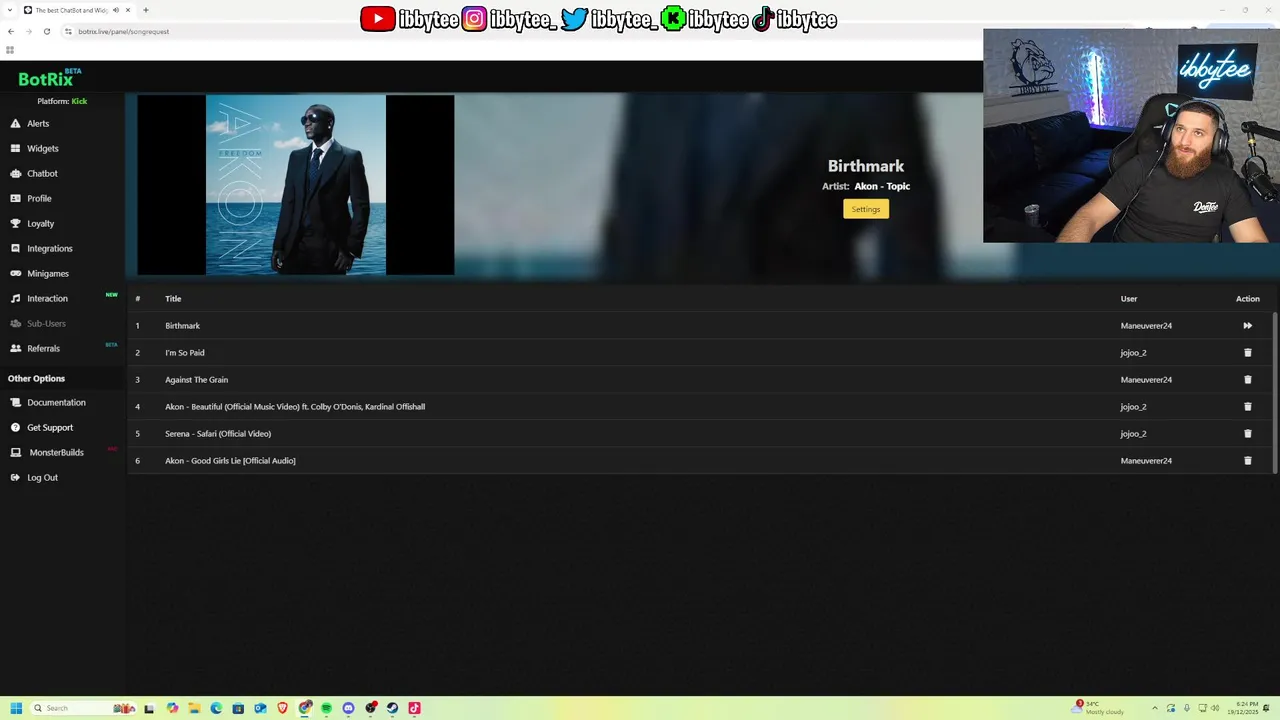Open the Widgets page
The image size is (1280, 720).
tap(42, 149)
